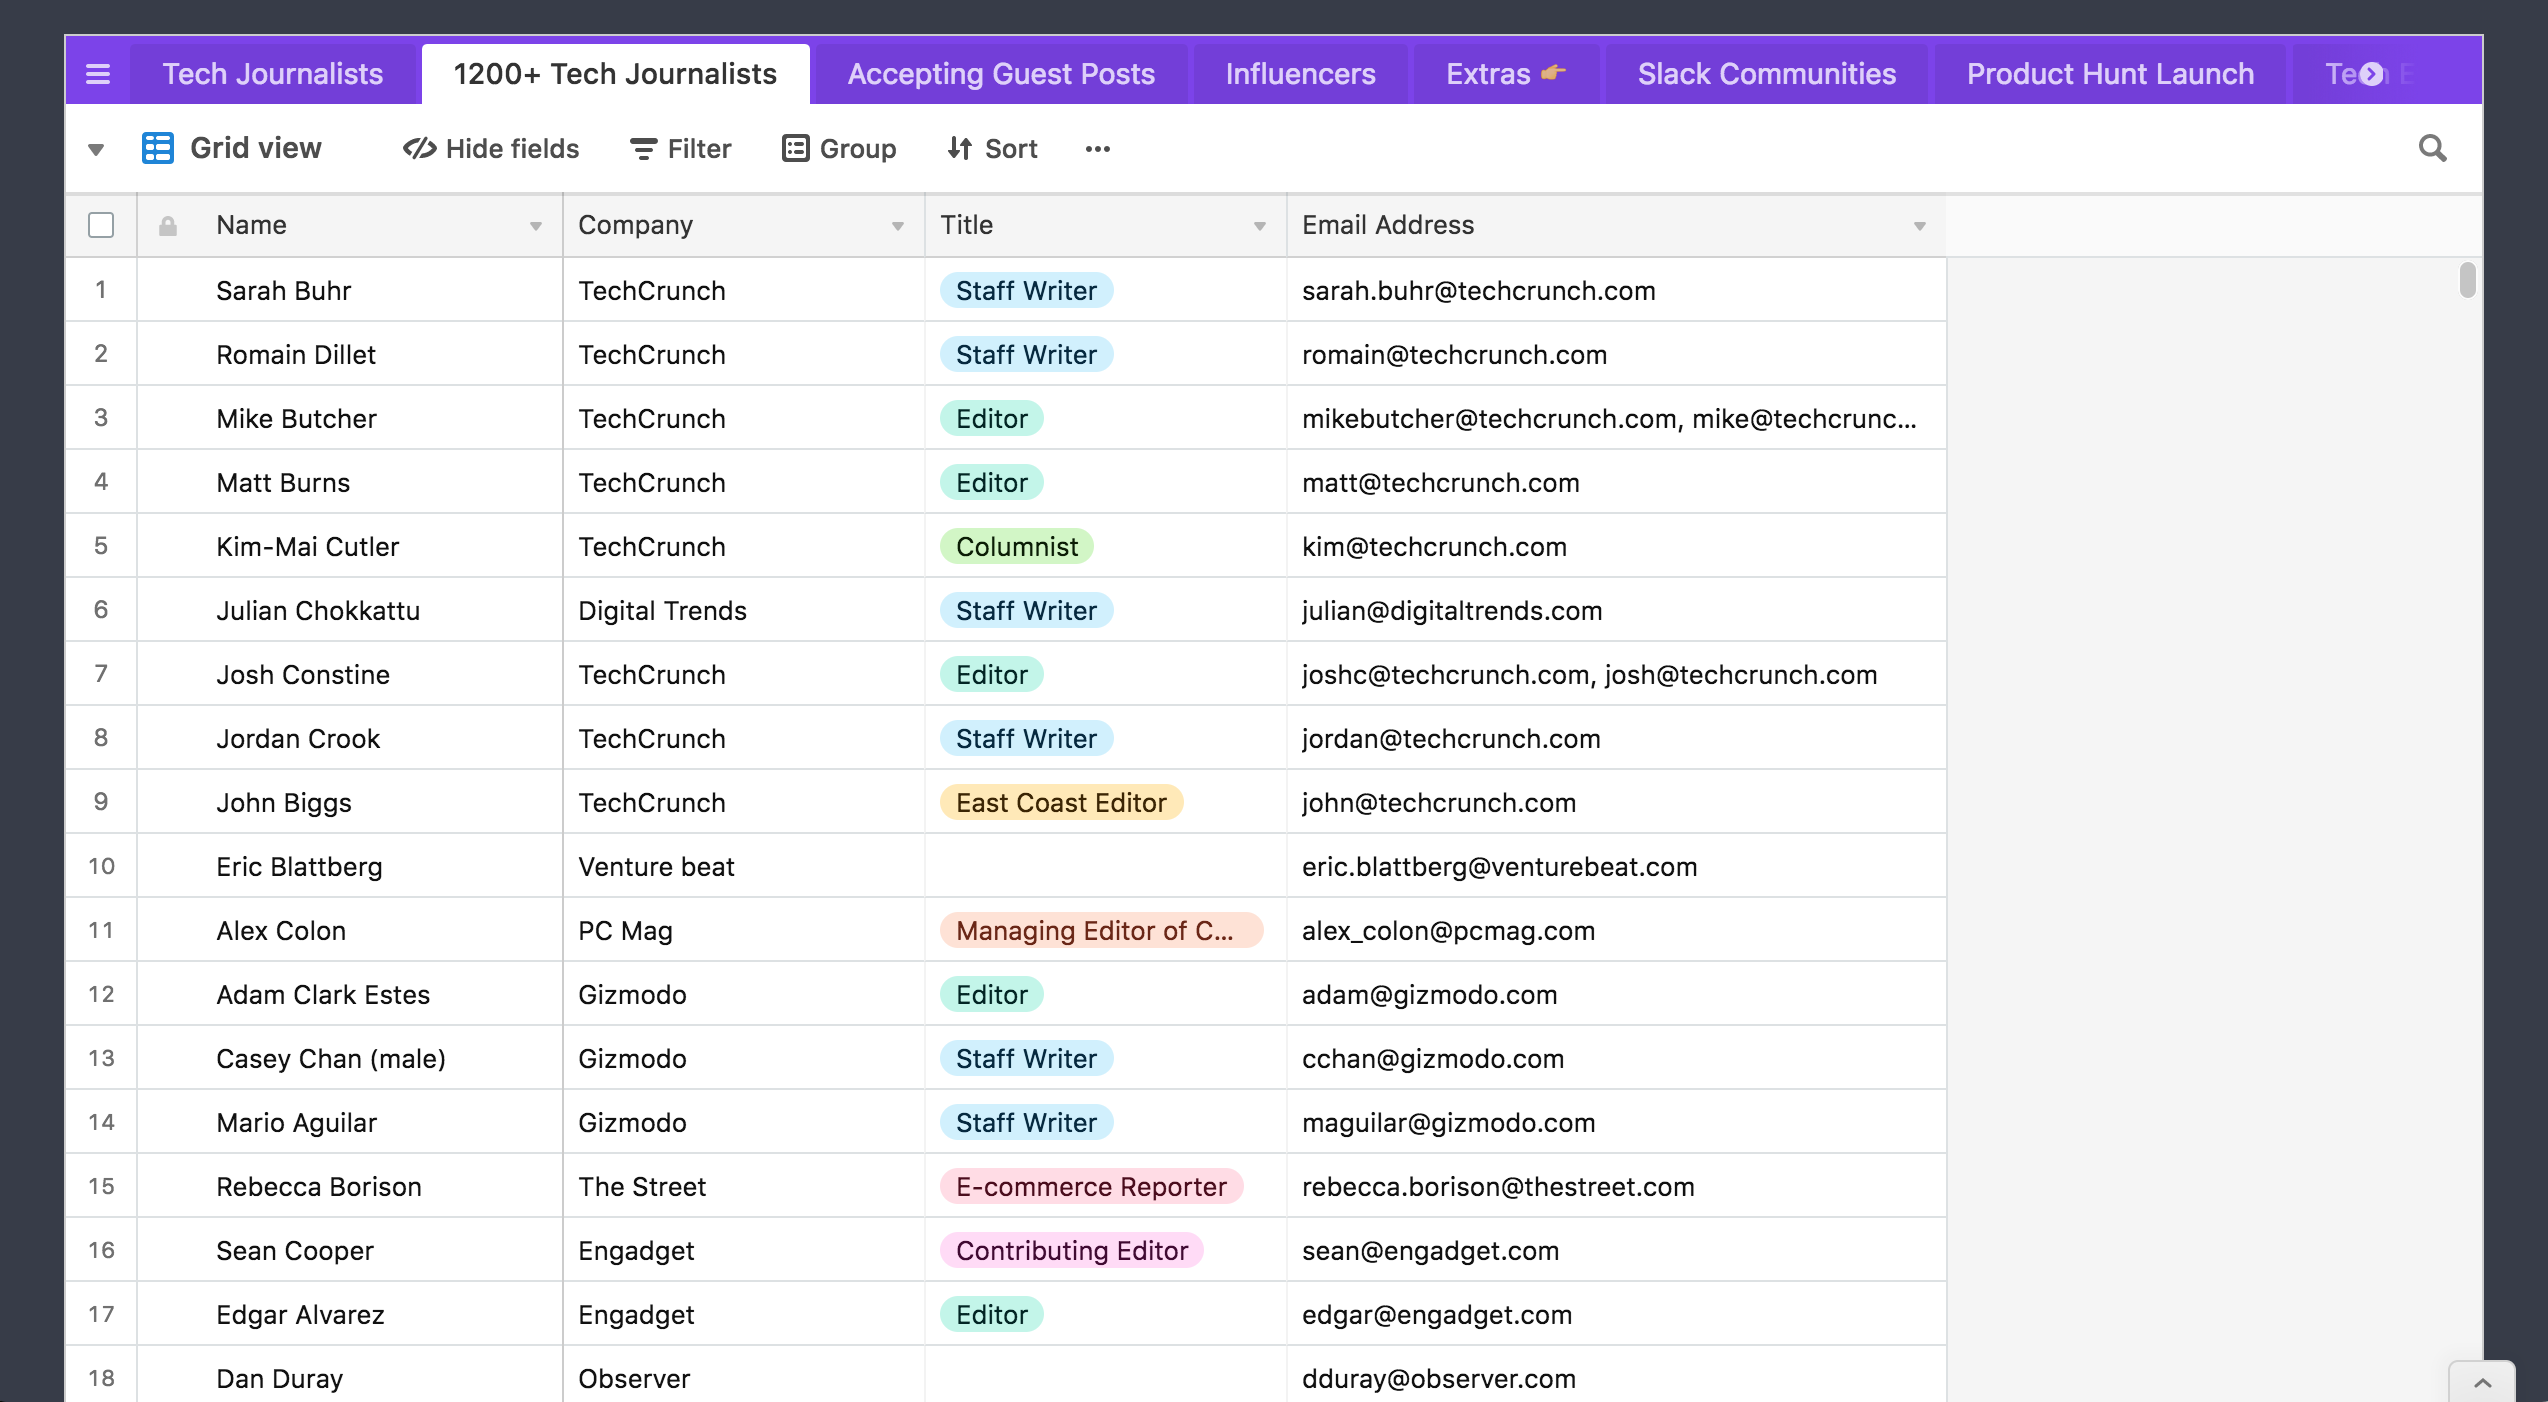Click Eric Blattberg's empty Title cell

(x=1106, y=867)
